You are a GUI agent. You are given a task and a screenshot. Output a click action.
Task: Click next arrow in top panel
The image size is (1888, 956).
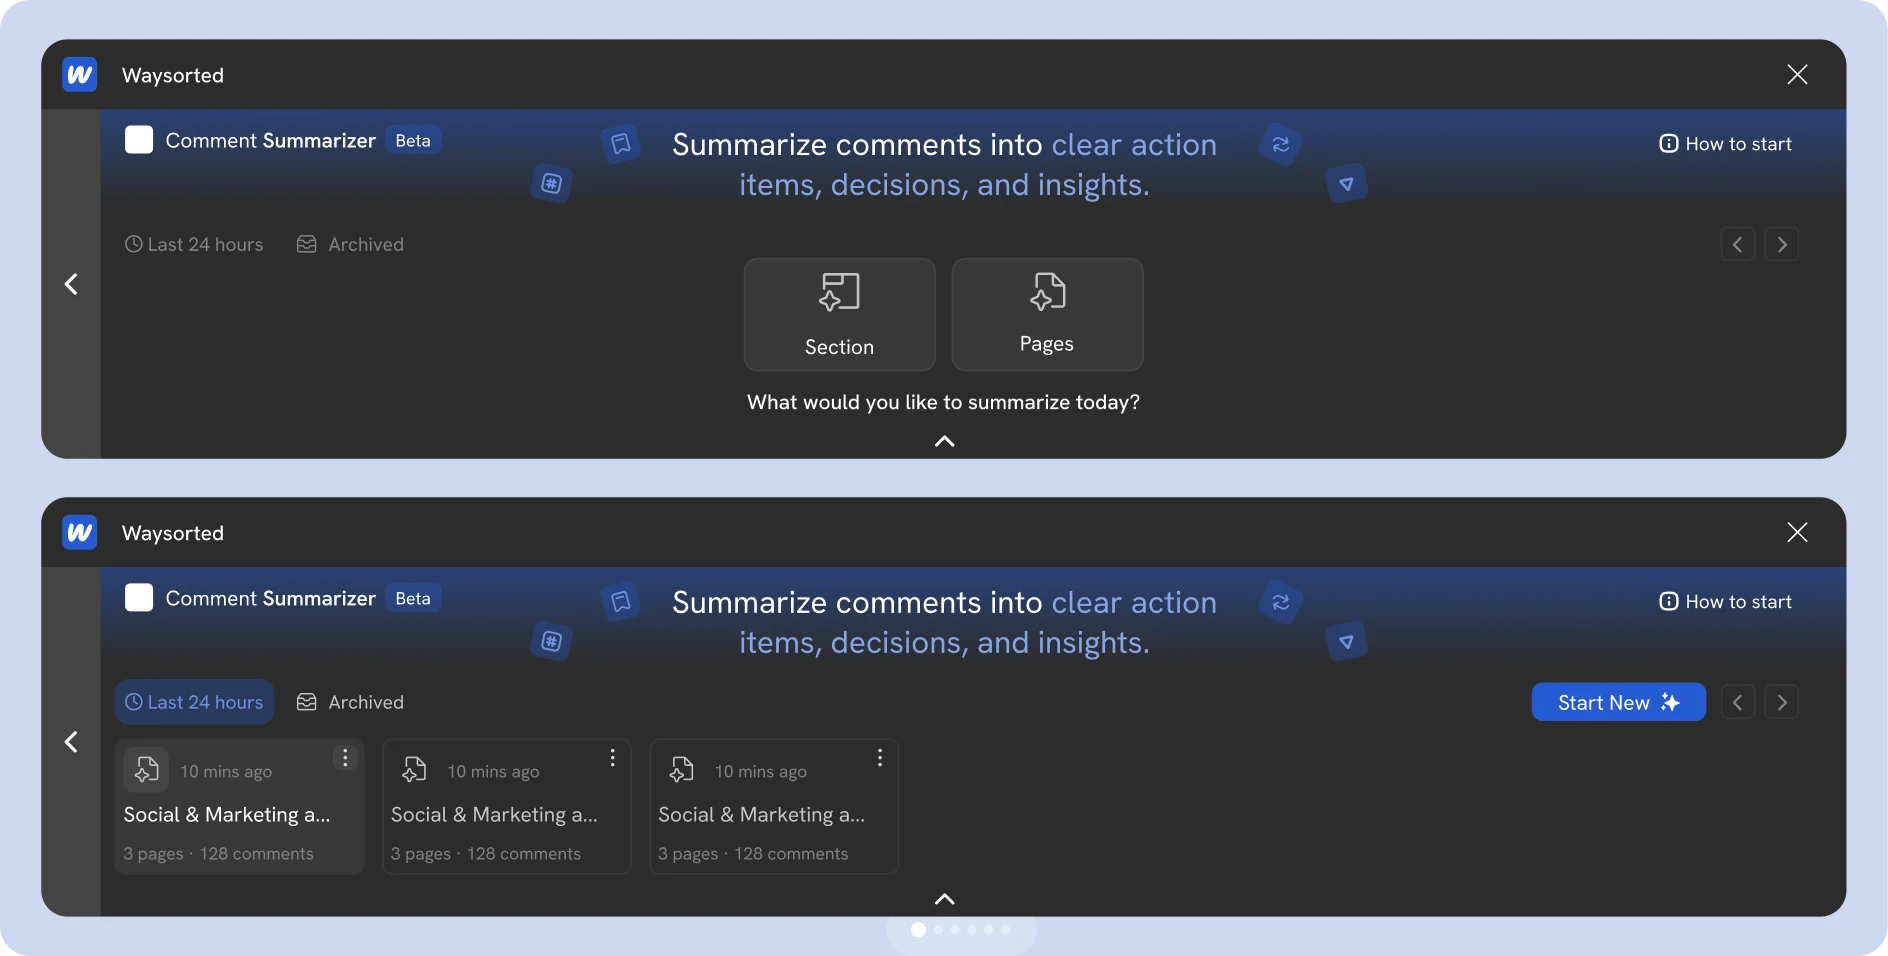[x=1782, y=245]
